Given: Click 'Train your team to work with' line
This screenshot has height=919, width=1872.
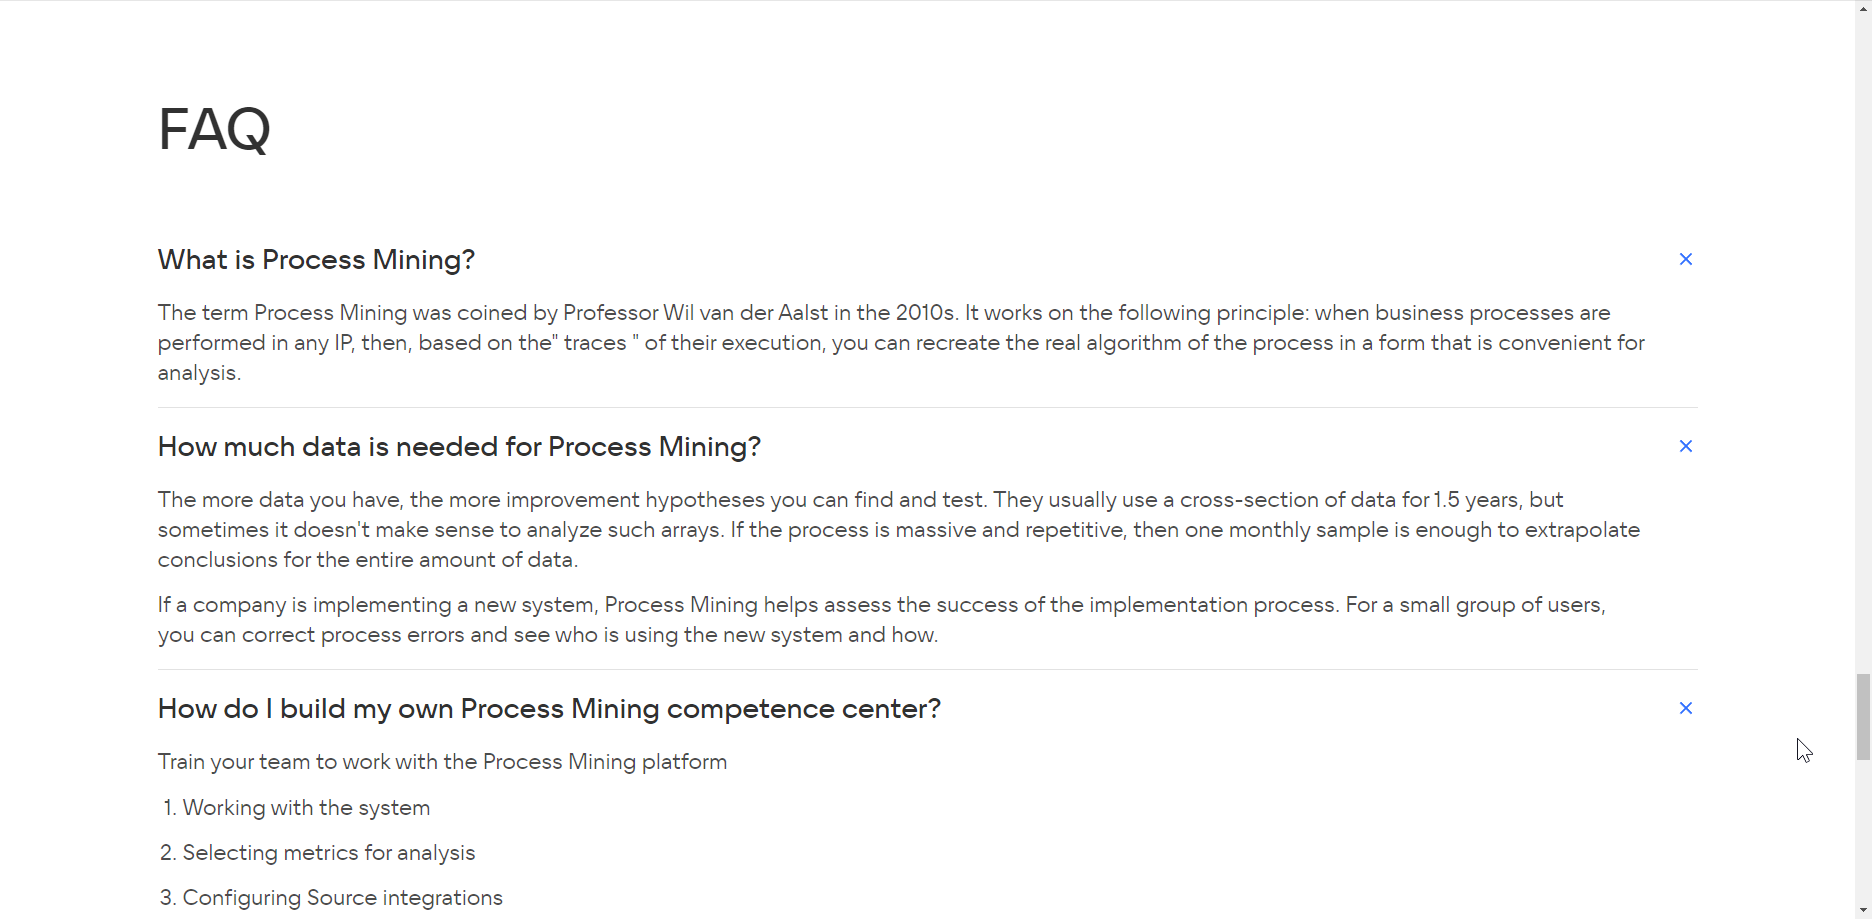Looking at the screenshot, I should click(x=442, y=762).
